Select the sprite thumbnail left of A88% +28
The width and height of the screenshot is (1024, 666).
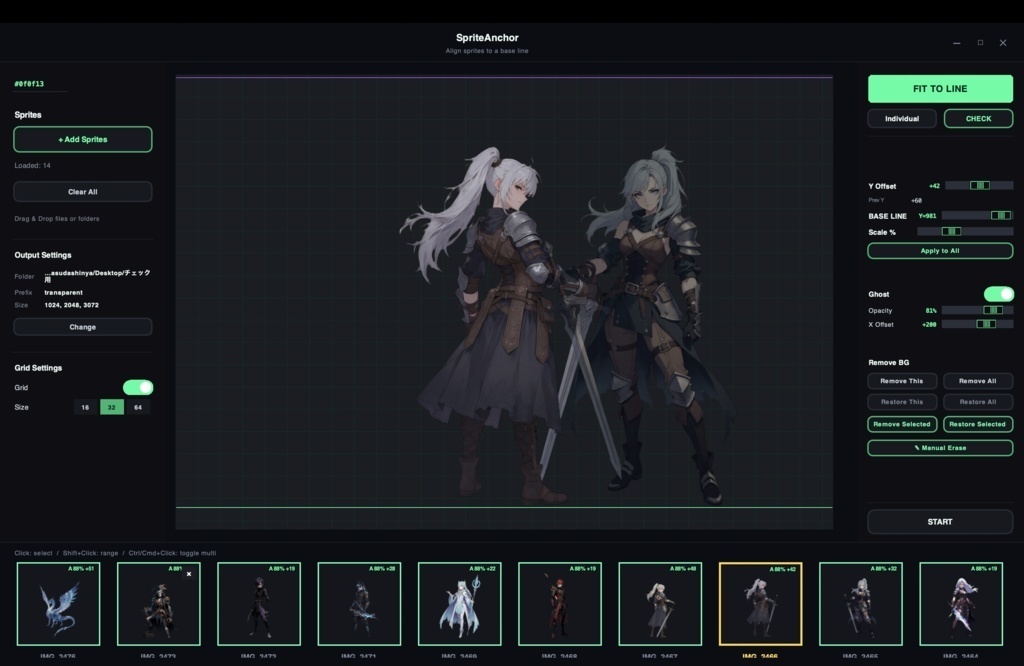259,604
